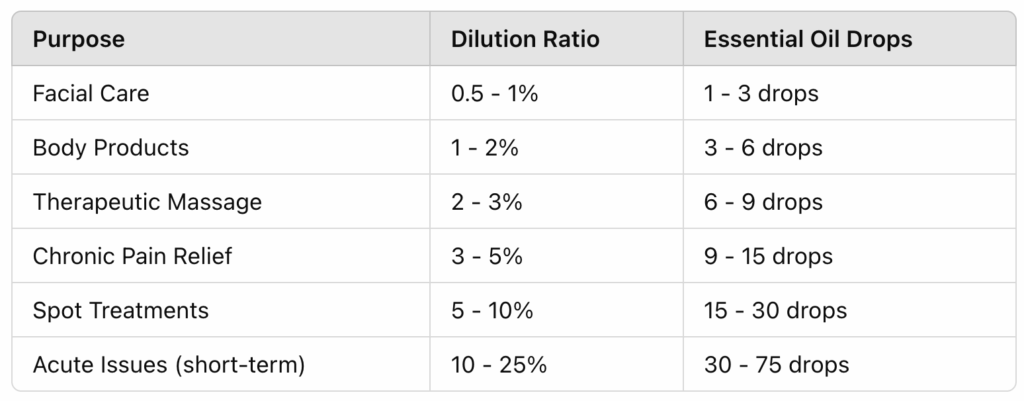This screenshot has height=401, width=1024.
Task: Select the Chronic Pain Relief cell
Action: click(x=132, y=256)
